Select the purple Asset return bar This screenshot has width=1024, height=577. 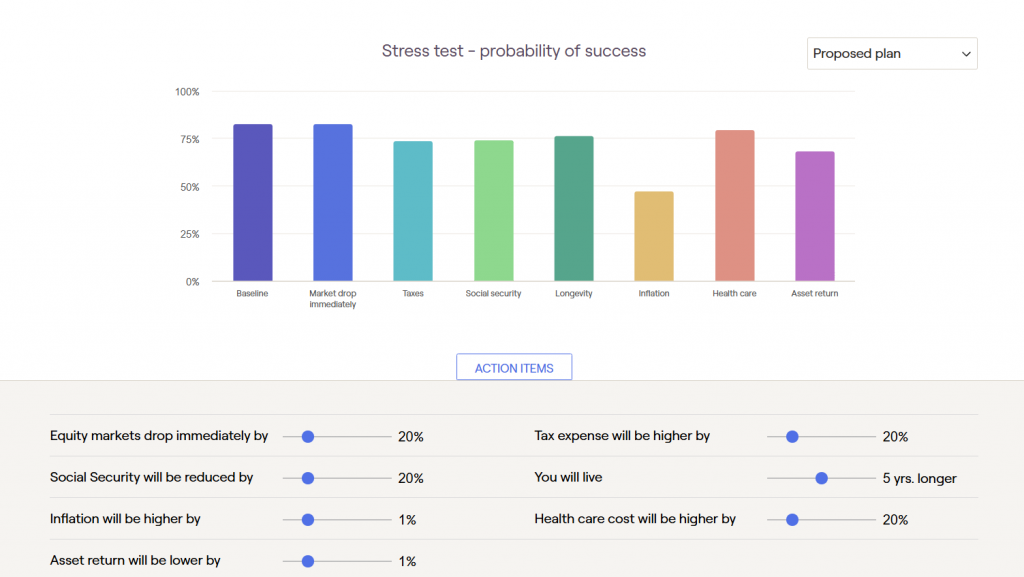point(815,216)
